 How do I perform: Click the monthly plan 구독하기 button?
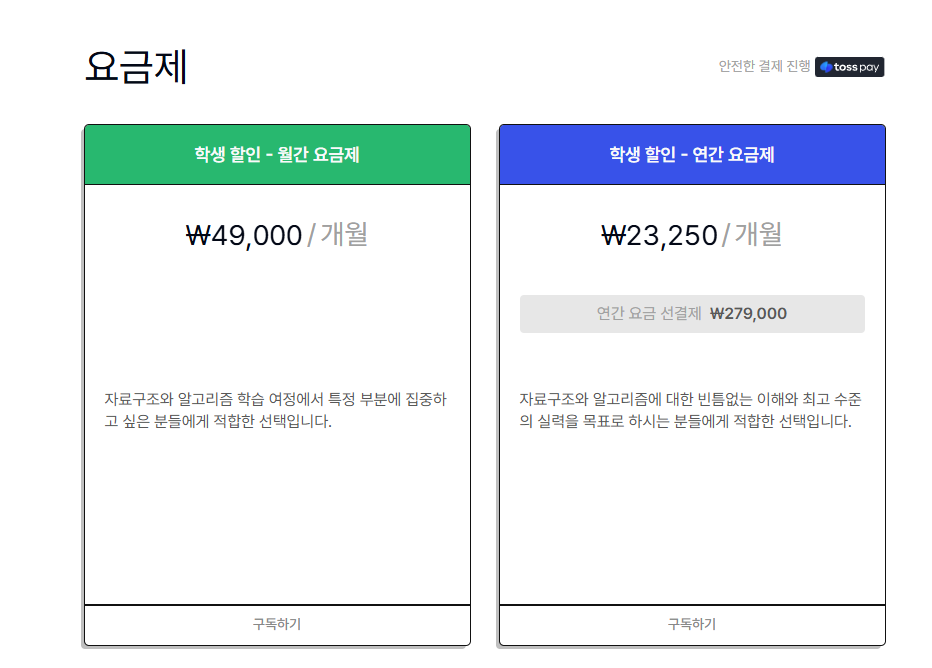(277, 624)
